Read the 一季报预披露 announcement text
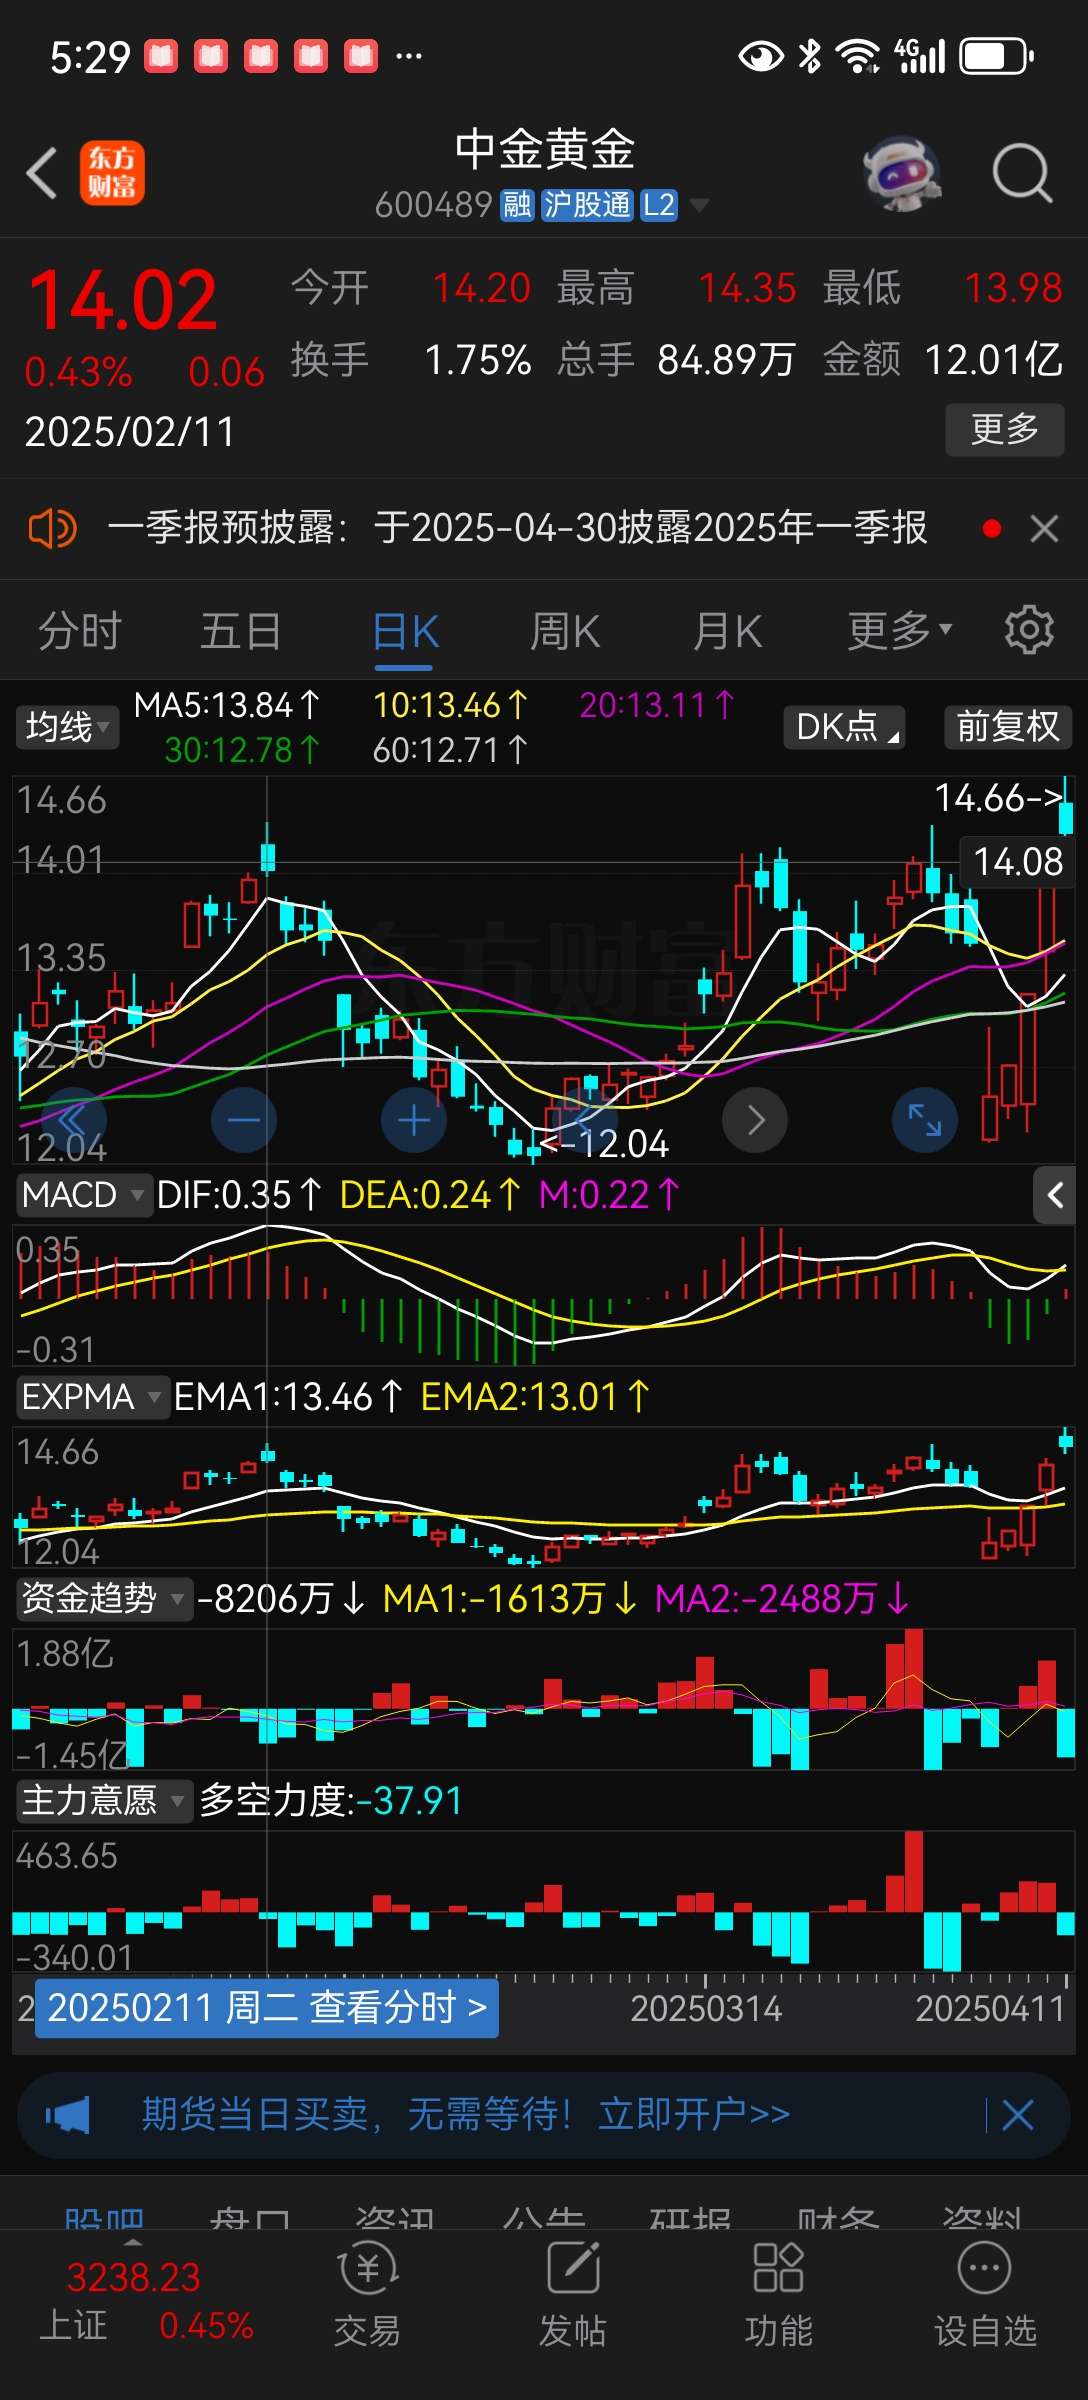Viewport: 1088px width, 2400px height. pos(518,528)
